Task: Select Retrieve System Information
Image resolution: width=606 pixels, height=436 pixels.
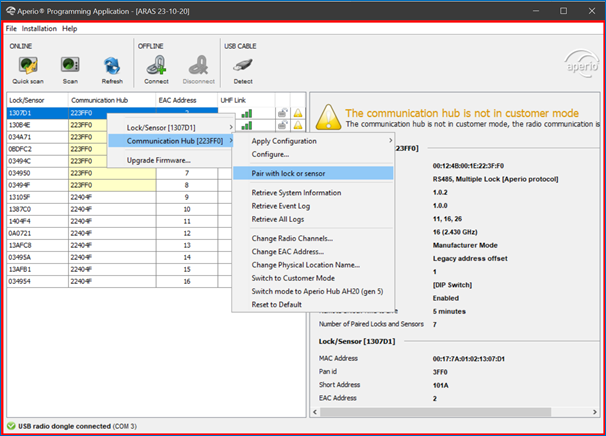Action: [313, 192]
